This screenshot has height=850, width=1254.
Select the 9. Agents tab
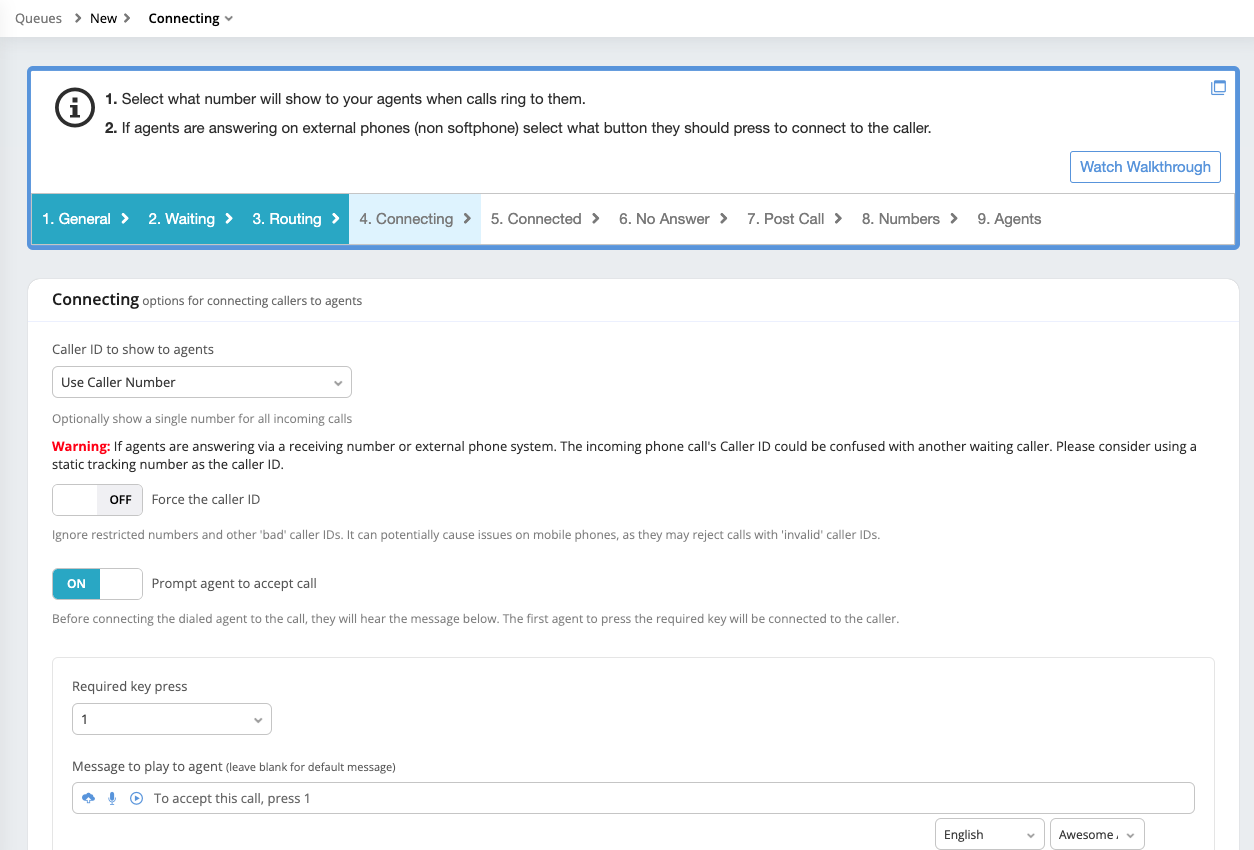[1009, 218]
